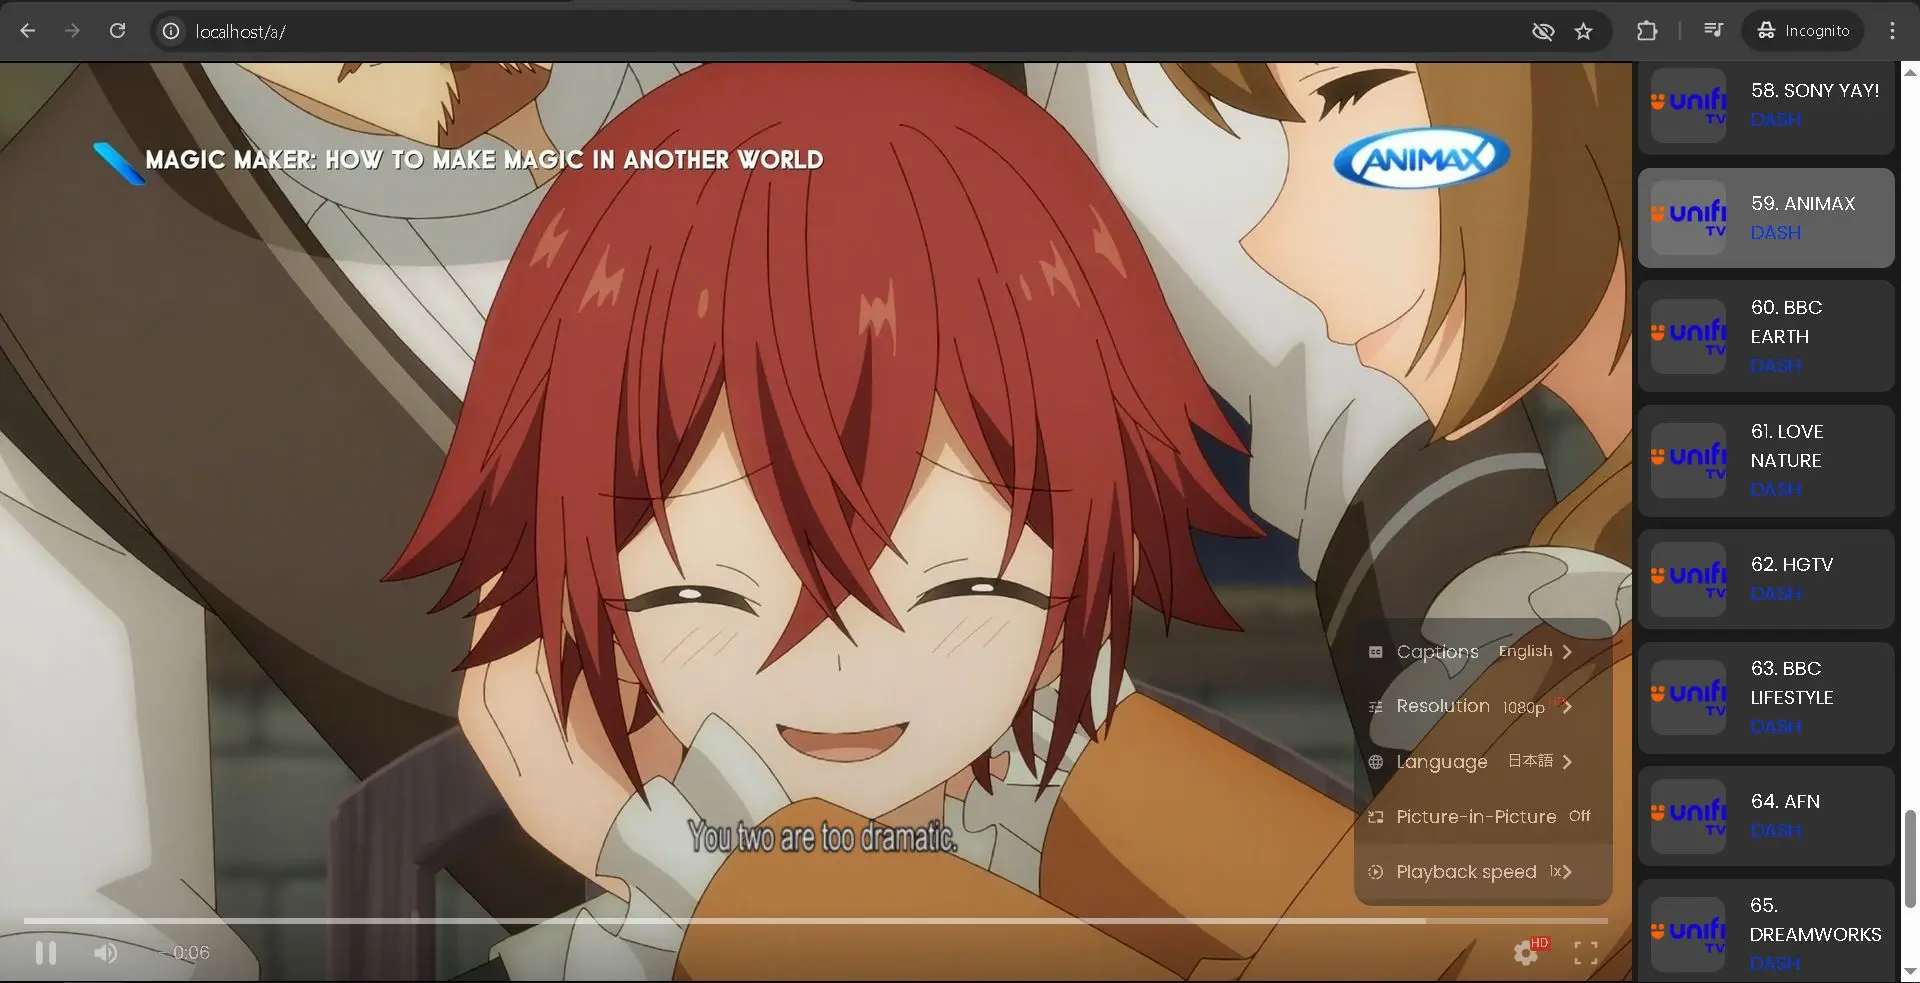Image resolution: width=1920 pixels, height=983 pixels.
Task: Open the Resolution submenu
Action: pos(1483,707)
